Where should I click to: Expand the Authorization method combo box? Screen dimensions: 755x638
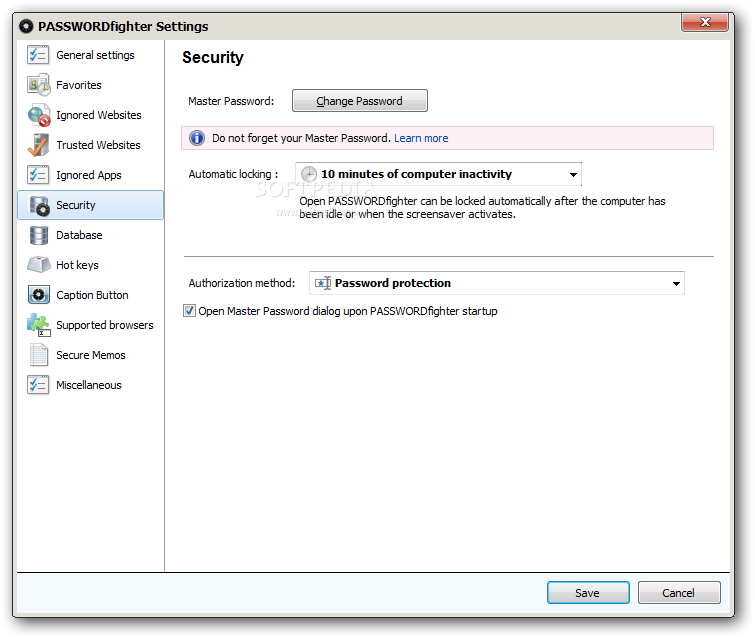pyautogui.click(x=496, y=283)
